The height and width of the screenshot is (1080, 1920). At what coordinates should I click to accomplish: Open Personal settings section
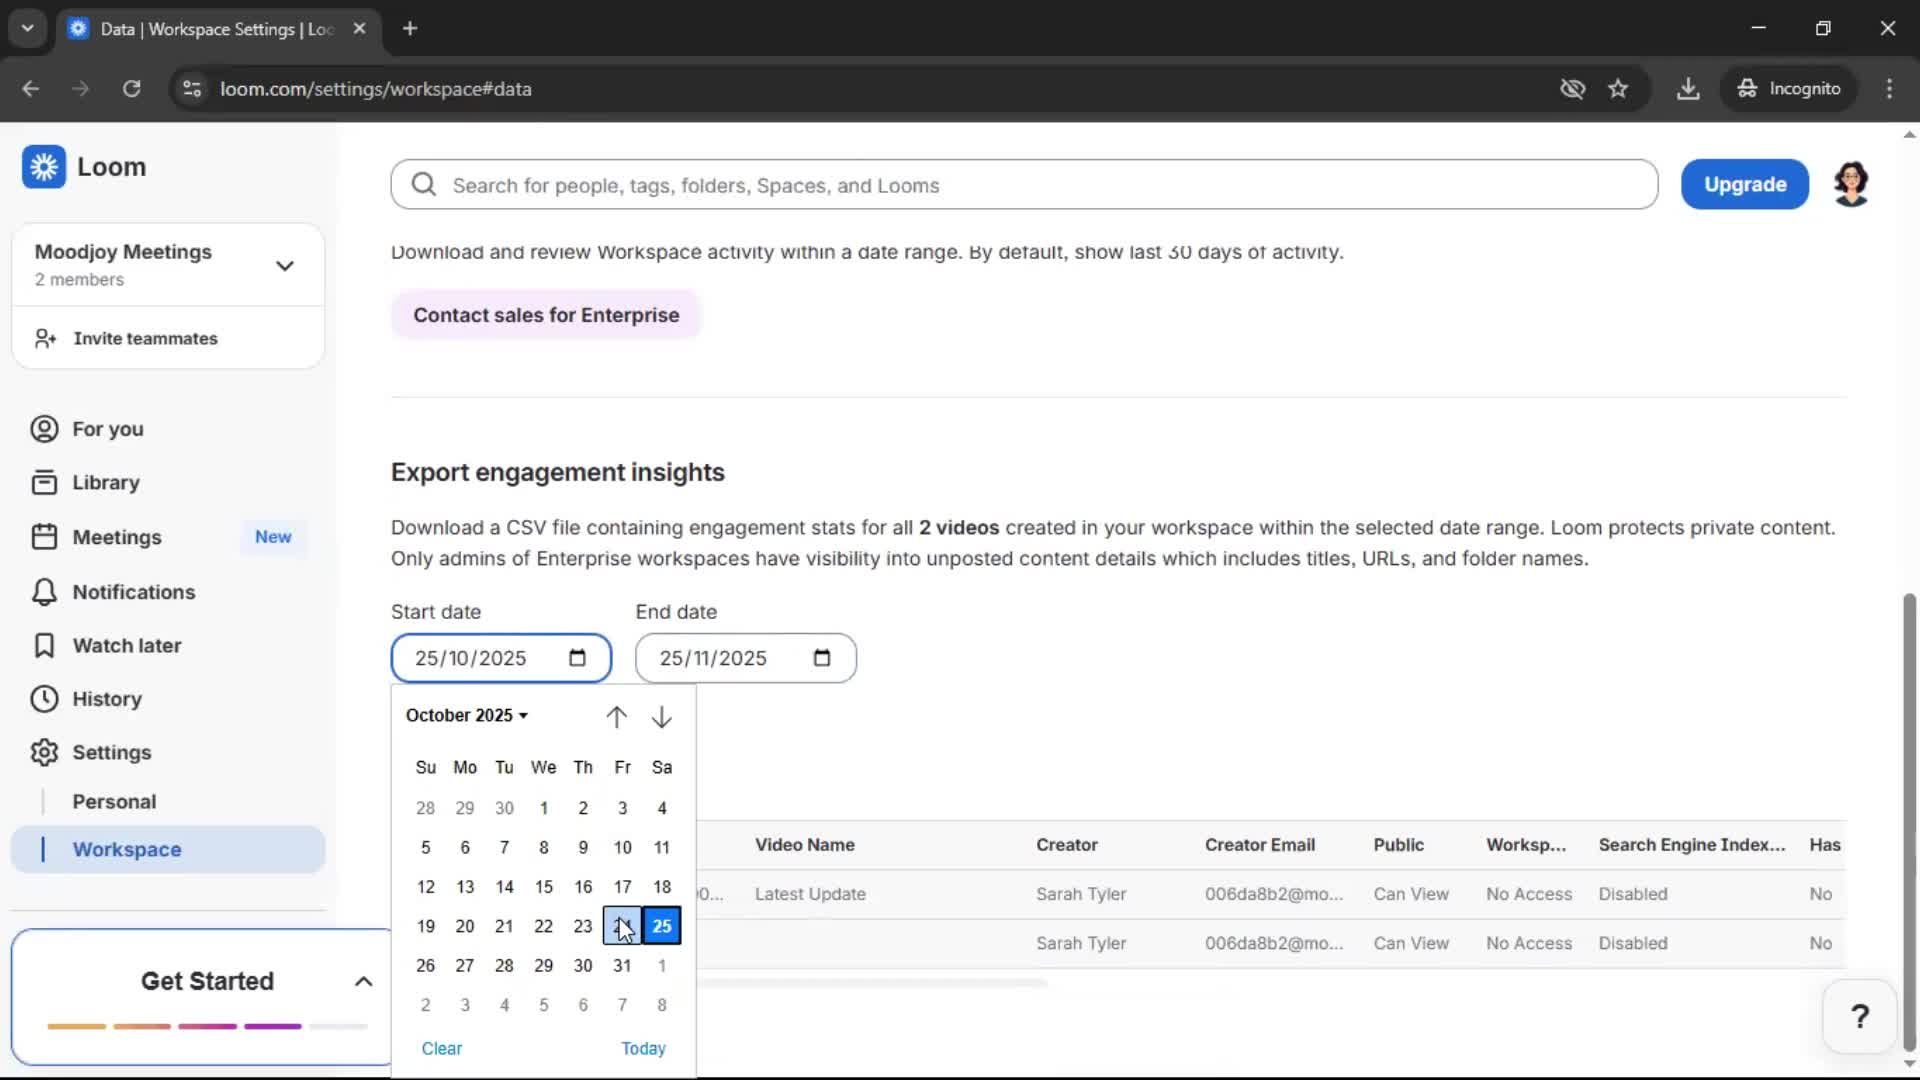pyautogui.click(x=114, y=800)
